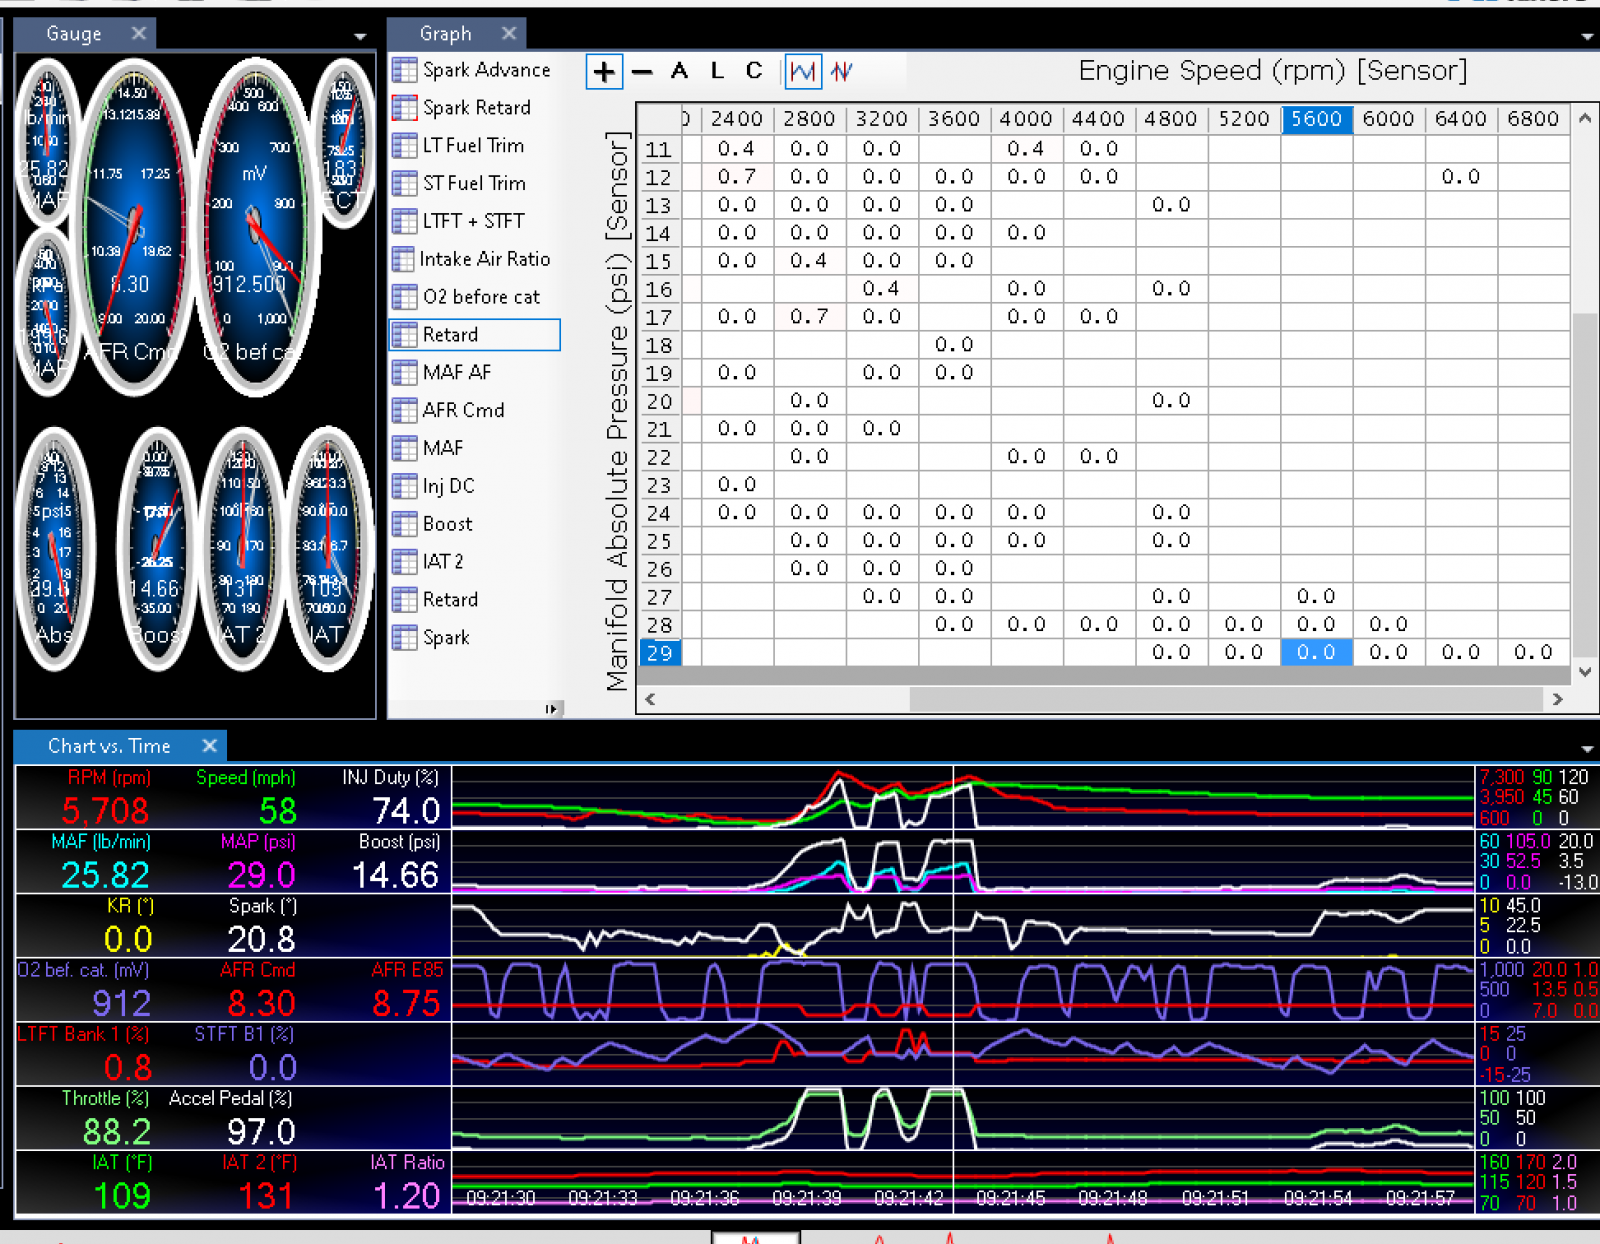1600x1244 pixels.
Task: Click the vertical scrollbar thumb of table
Action: coord(1585,486)
